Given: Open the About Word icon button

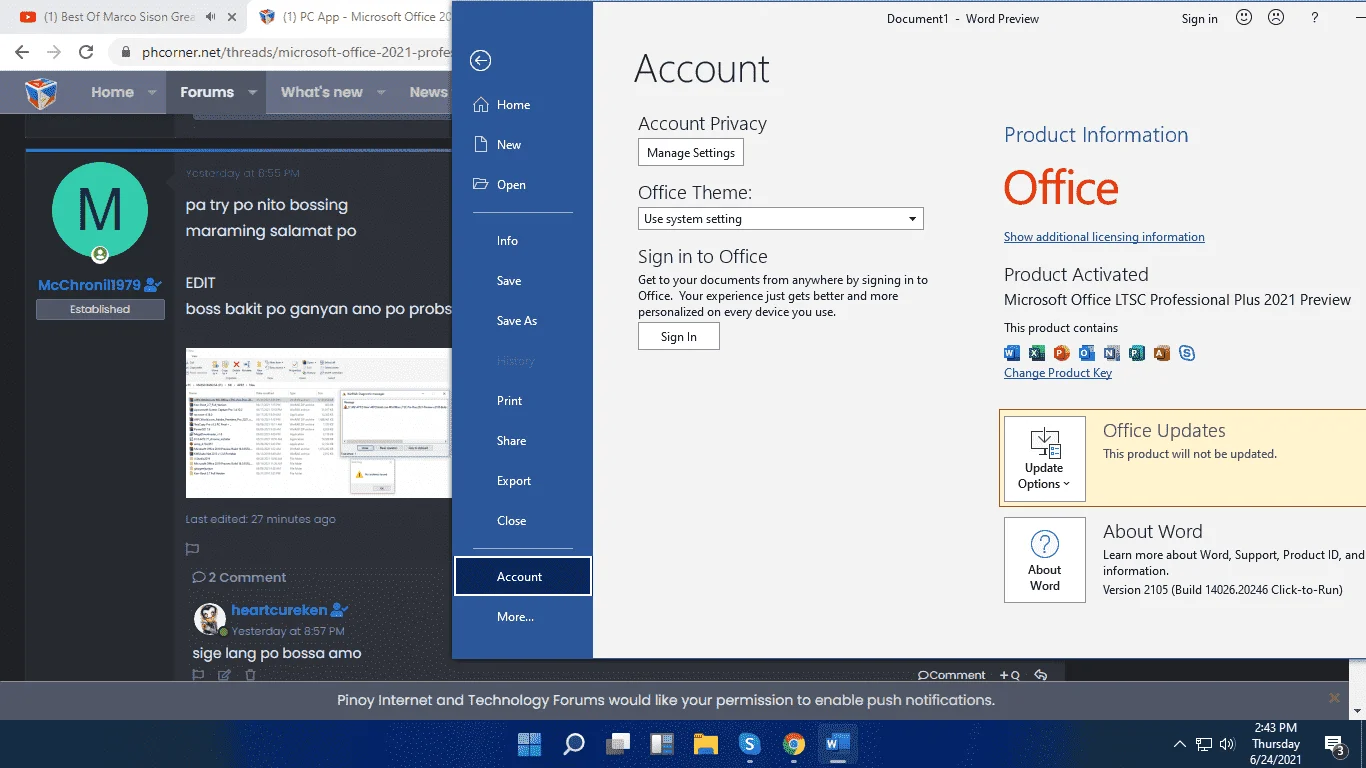Looking at the screenshot, I should click(1045, 560).
